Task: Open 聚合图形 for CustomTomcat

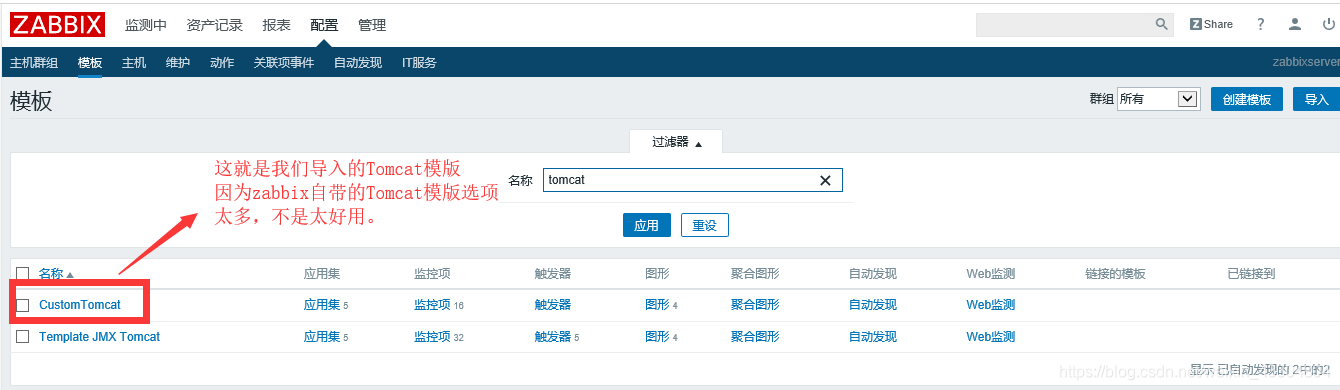Action: click(755, 305)
